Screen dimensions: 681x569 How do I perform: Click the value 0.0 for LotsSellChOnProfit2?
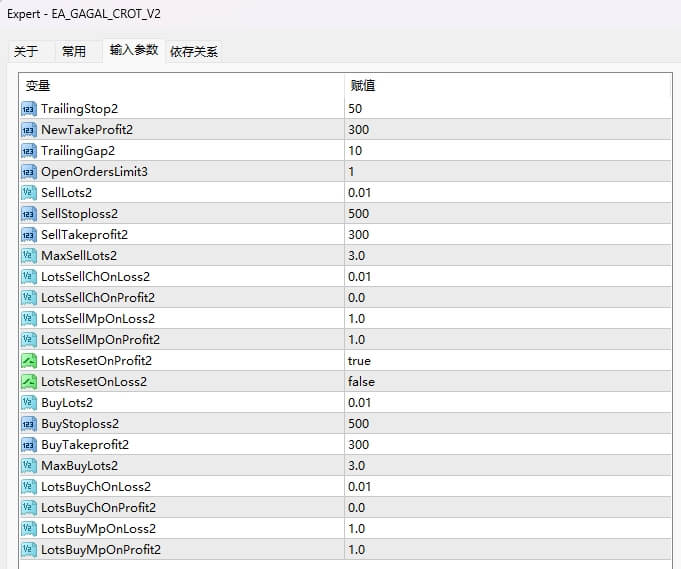(x=356, y=298)
